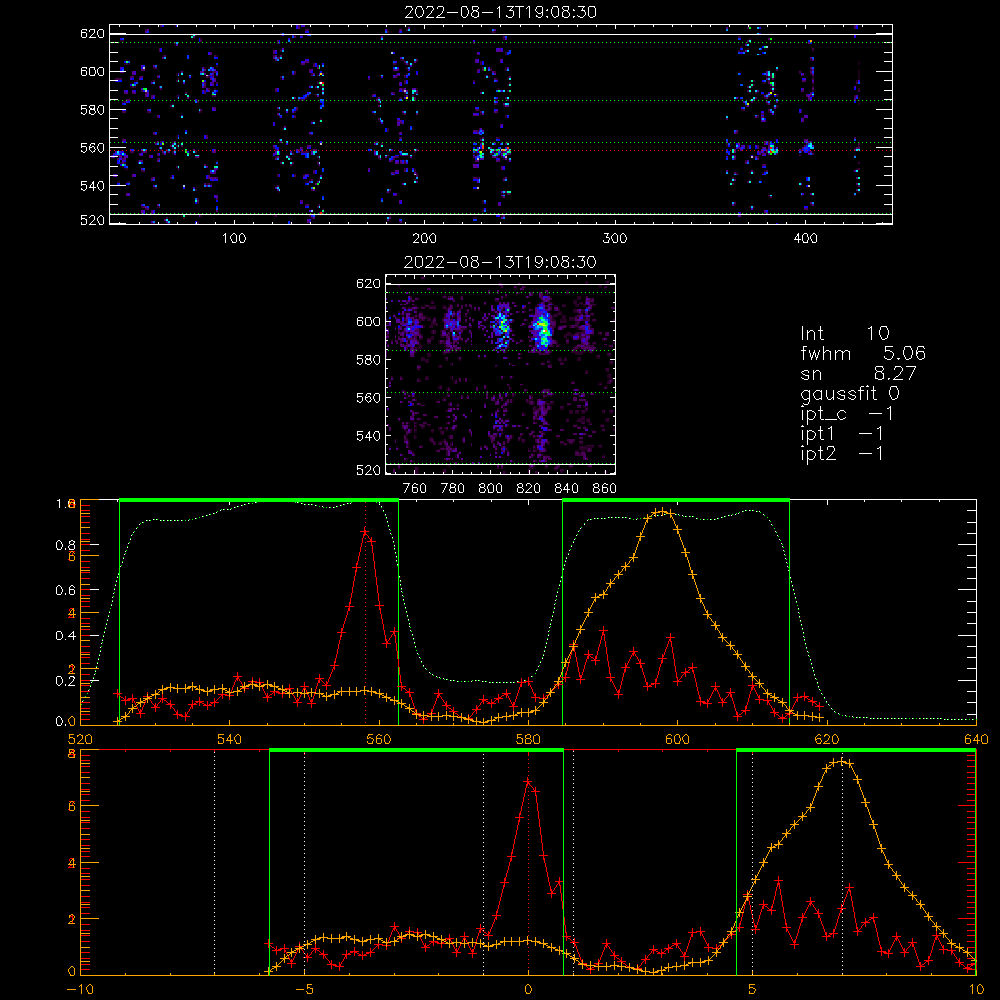Click x-axis label 520 in the profile plot

80,740
